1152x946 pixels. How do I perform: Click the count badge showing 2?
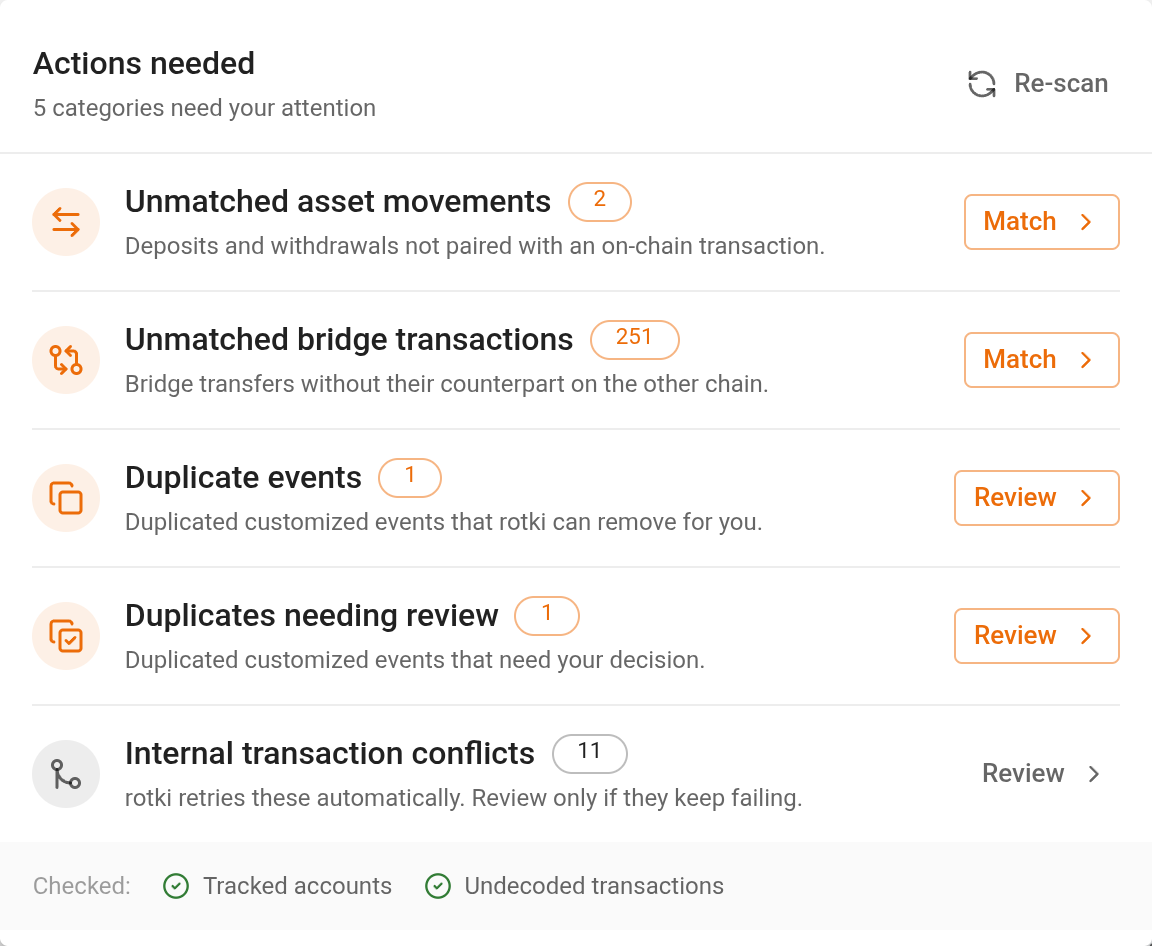click(x=600, y=201)
